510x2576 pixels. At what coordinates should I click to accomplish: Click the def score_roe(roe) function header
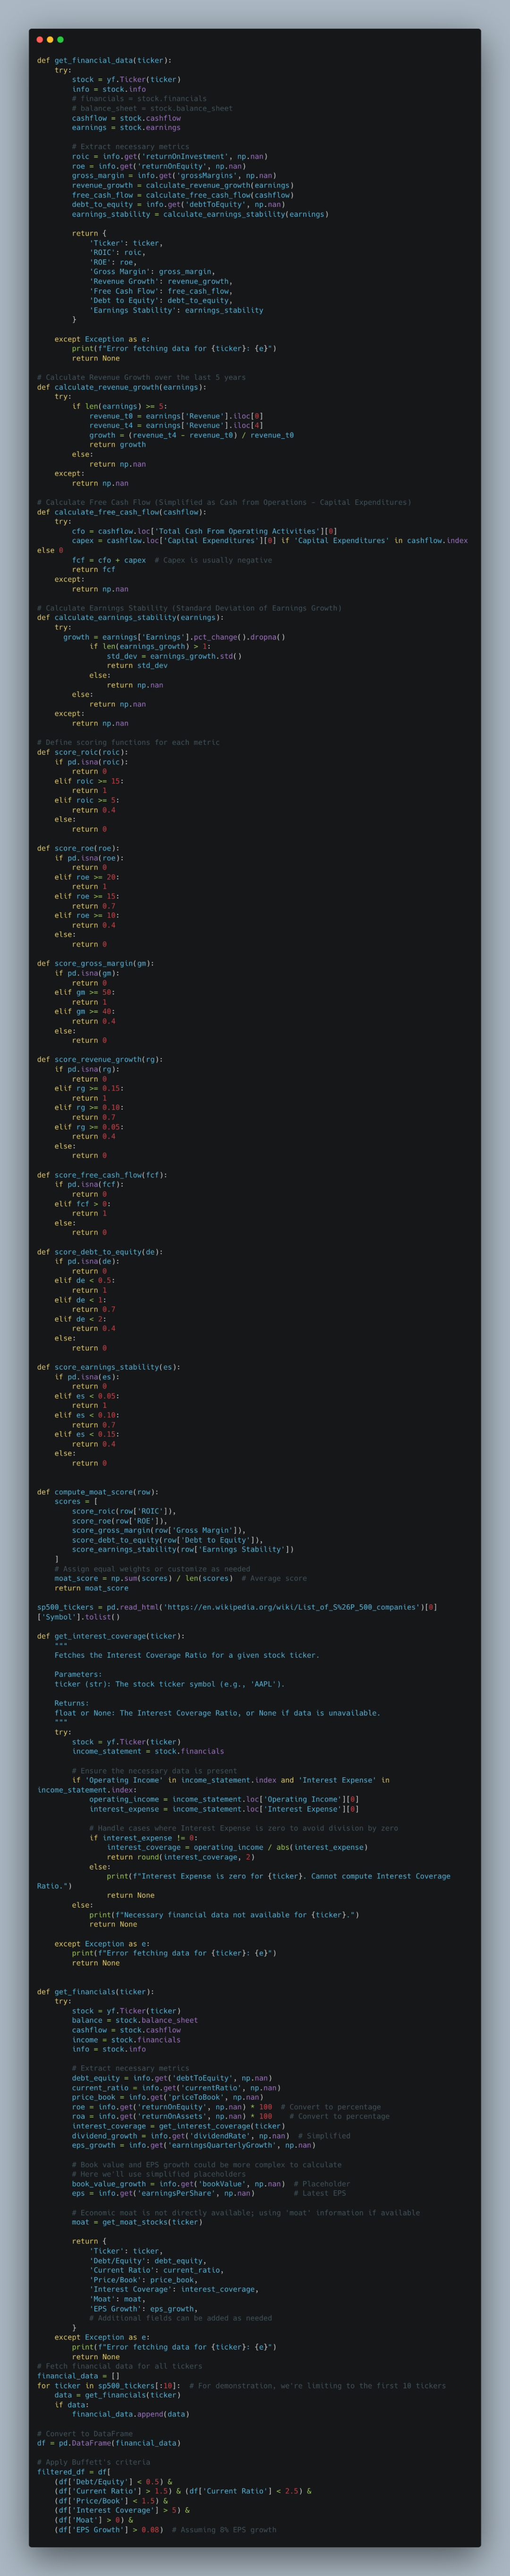78,848
